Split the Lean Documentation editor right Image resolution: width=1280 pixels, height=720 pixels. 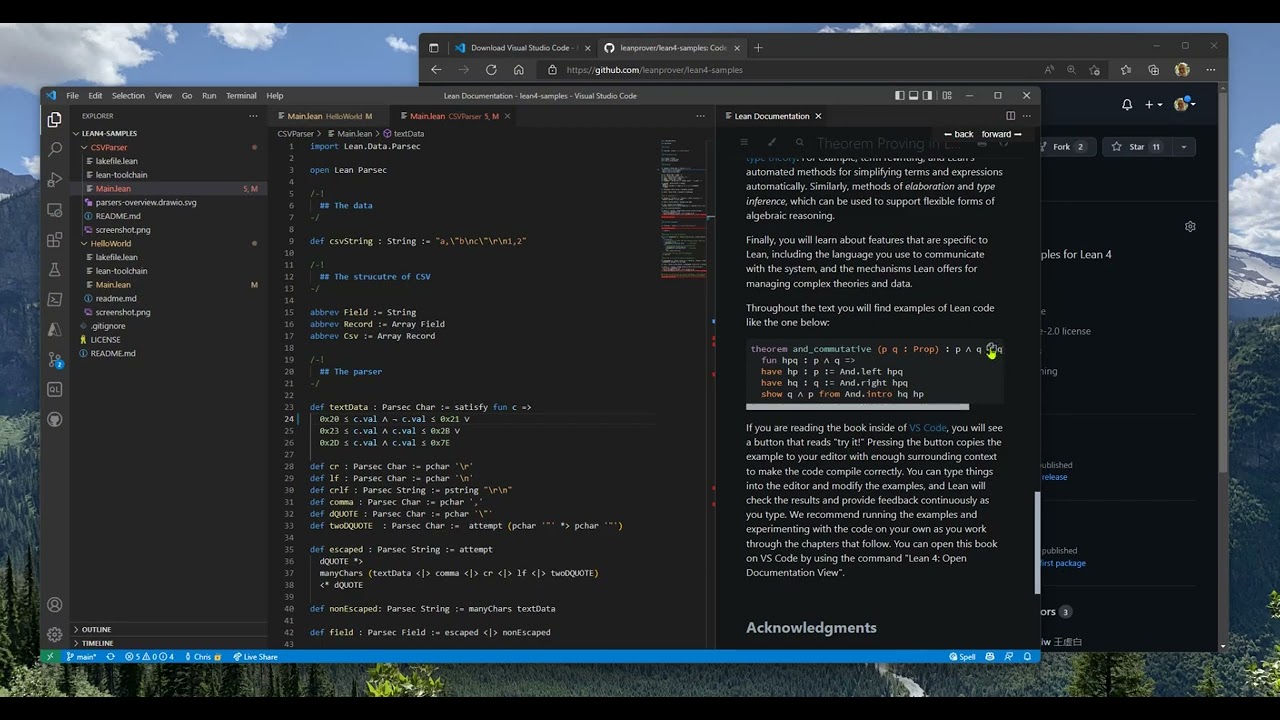pyautogui.click(x=1010, y=116)
